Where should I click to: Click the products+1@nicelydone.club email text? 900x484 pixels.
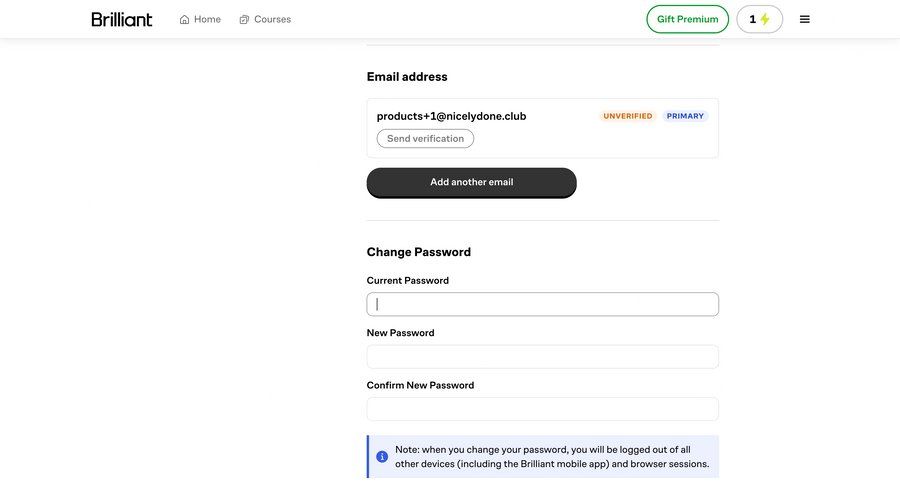click(x=451, y=116)
